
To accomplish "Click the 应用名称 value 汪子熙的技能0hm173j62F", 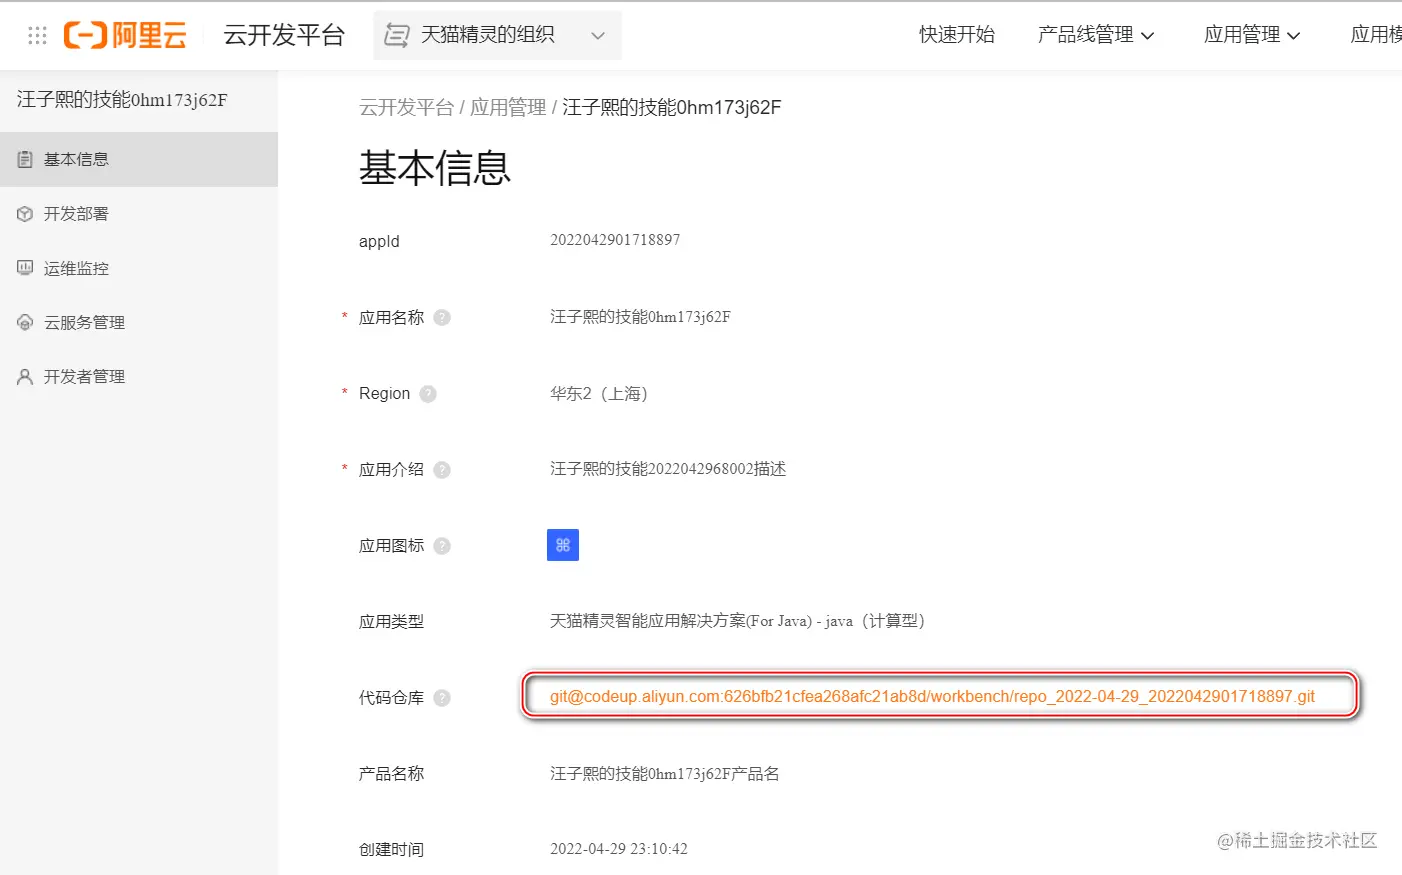I will pos(640,317).
